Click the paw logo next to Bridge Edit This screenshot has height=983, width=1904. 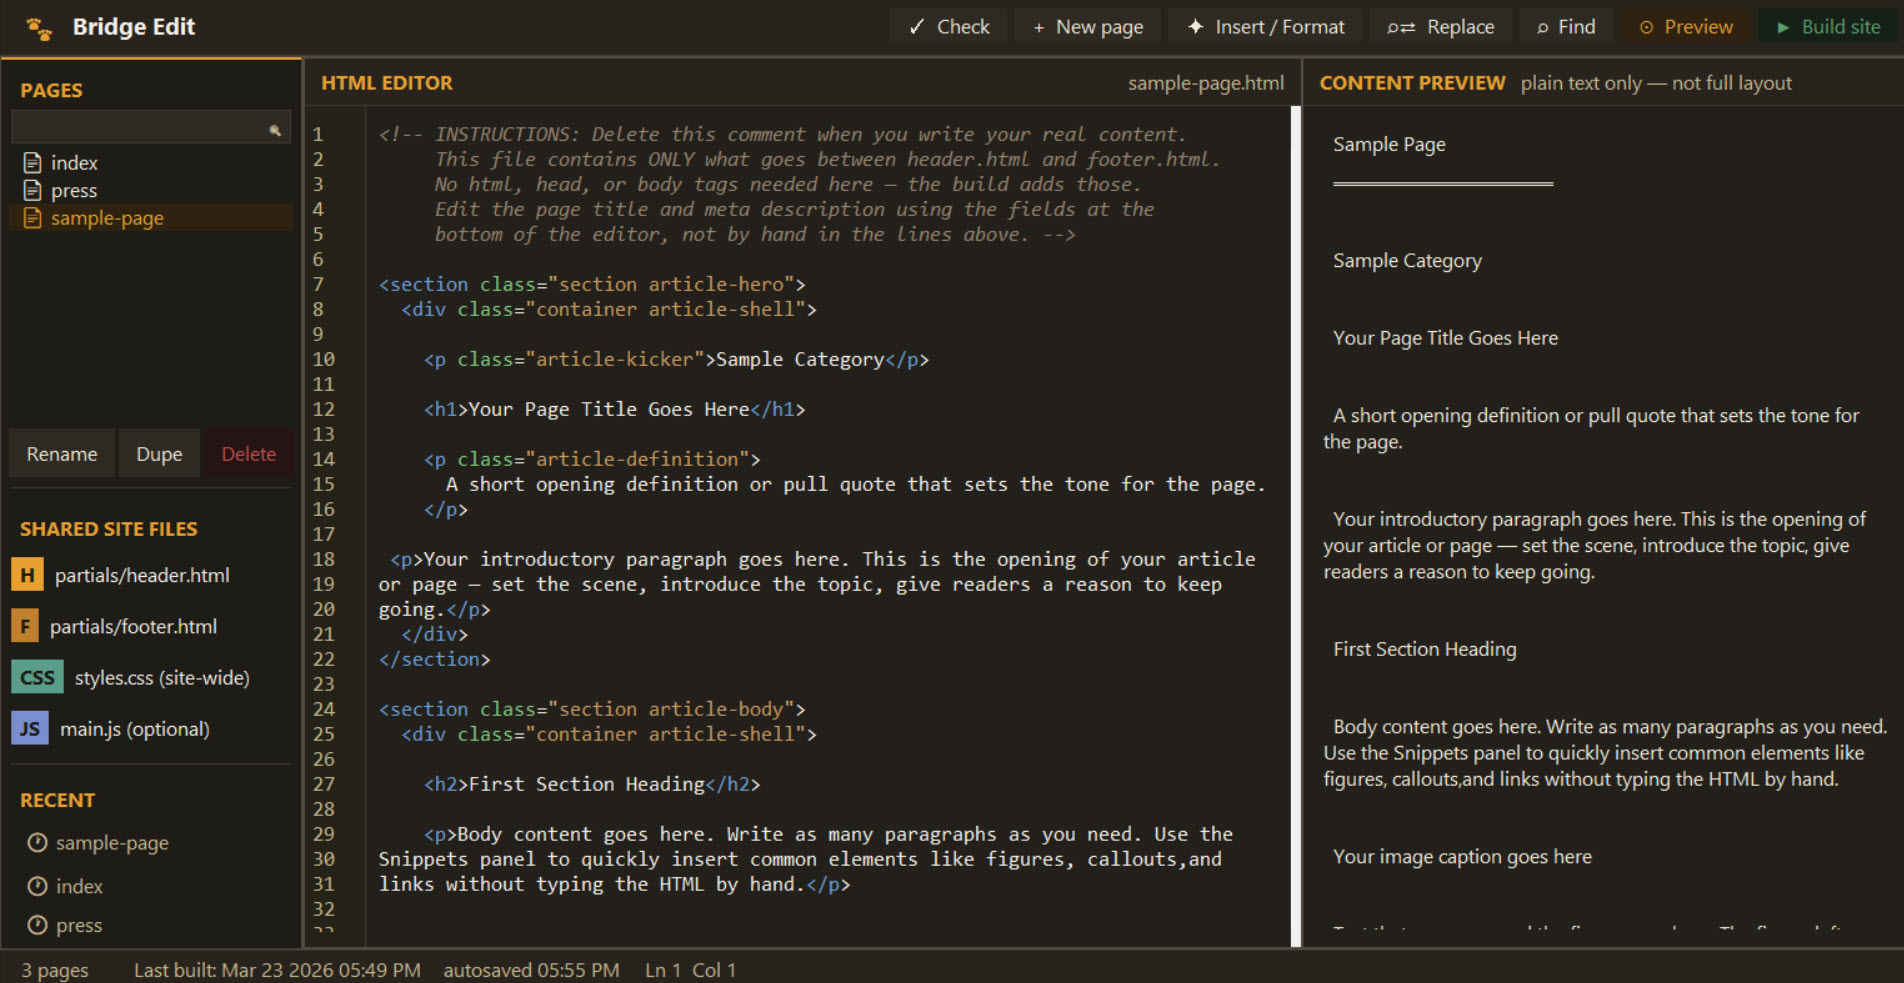click(x=38, y=26)
